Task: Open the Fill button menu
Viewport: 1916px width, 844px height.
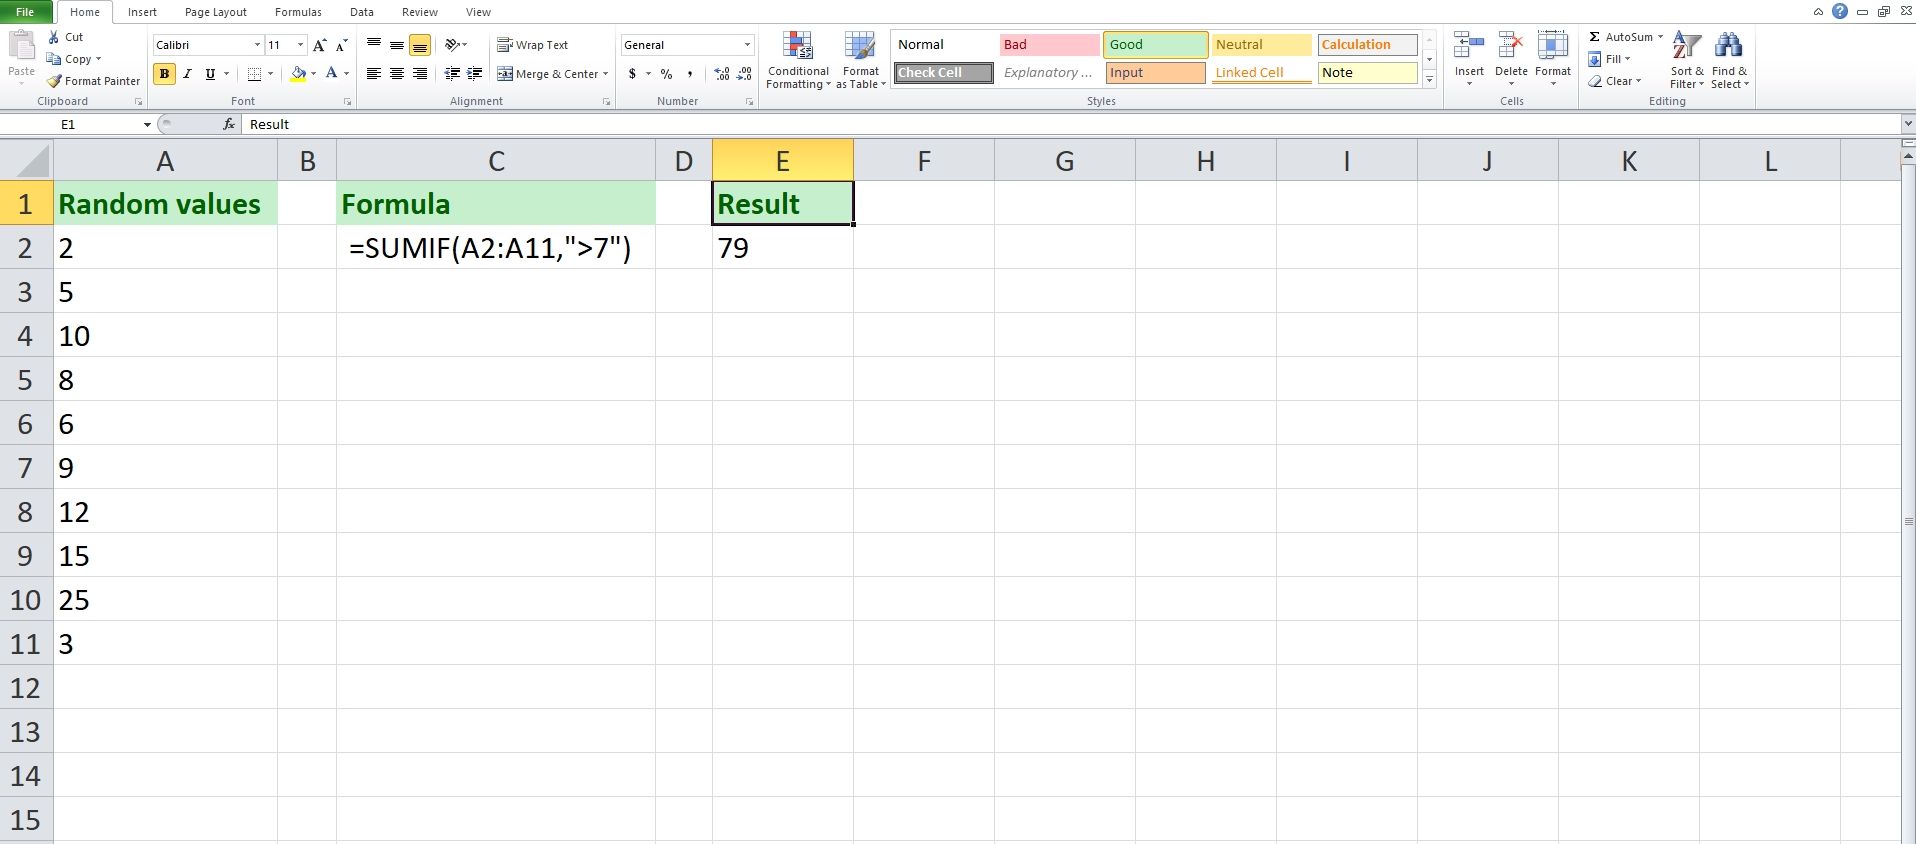Action: (1609, 59)
